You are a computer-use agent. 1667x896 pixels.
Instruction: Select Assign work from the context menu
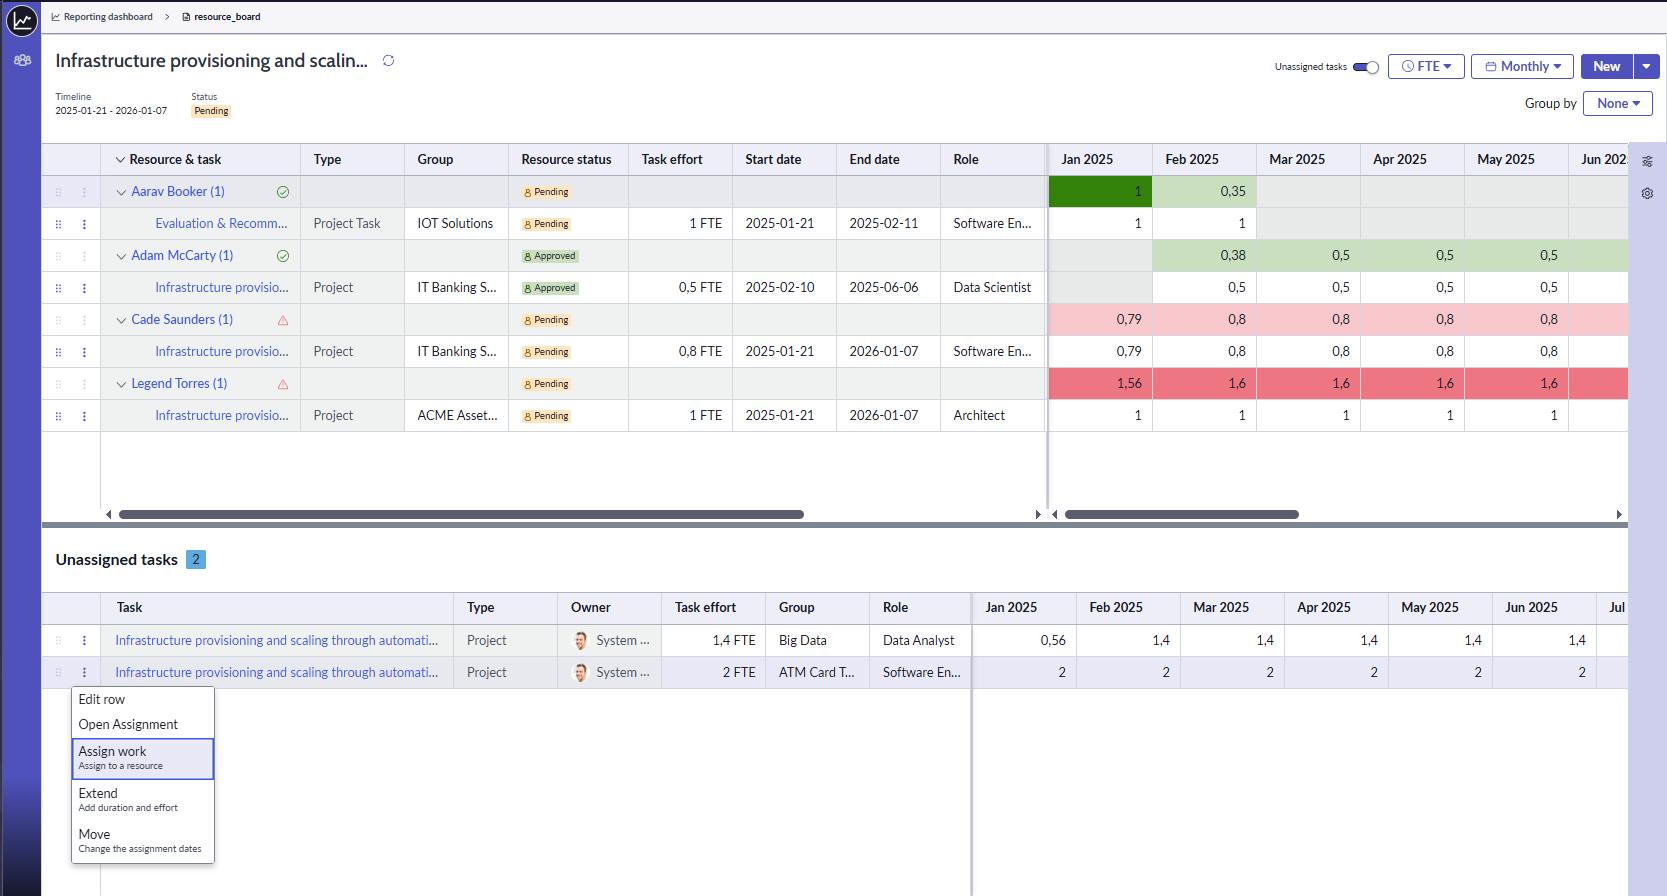tap(142, 758)
